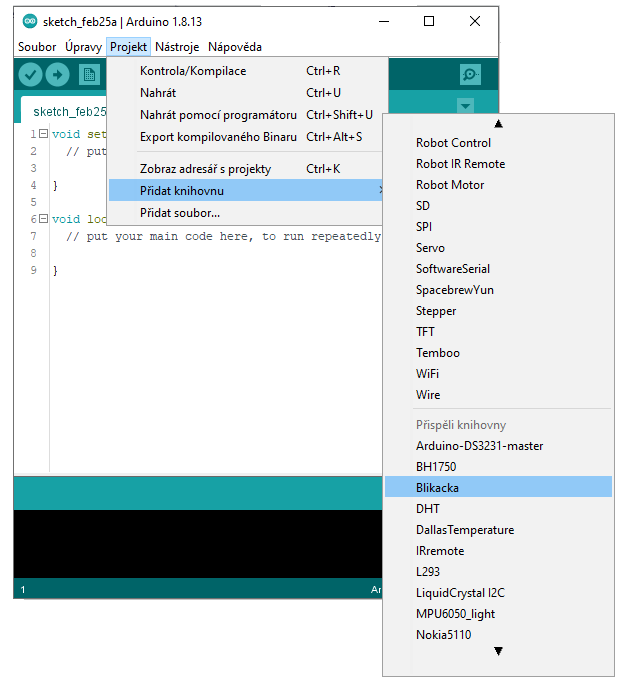Add the Stepper library

click(x=498, y=311)
